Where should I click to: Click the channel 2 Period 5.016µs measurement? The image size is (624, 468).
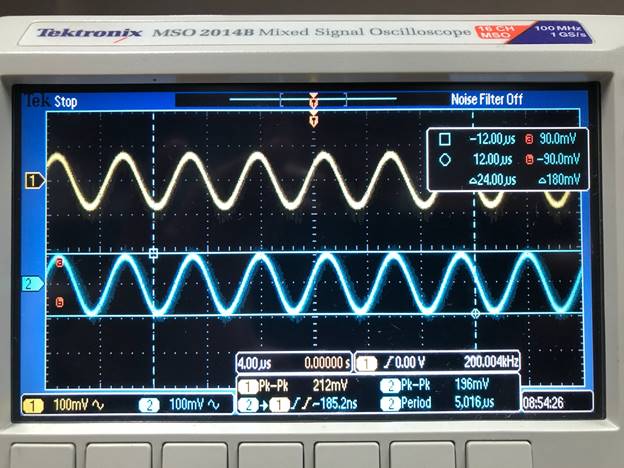click(437, 403)
